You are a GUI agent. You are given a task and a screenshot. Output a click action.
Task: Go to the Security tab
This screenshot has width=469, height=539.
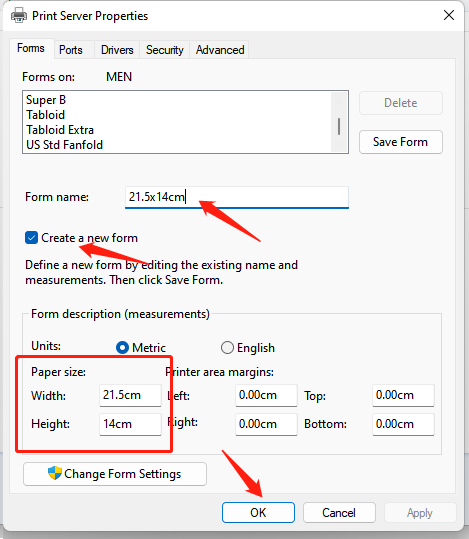click(x=164, y=50)
